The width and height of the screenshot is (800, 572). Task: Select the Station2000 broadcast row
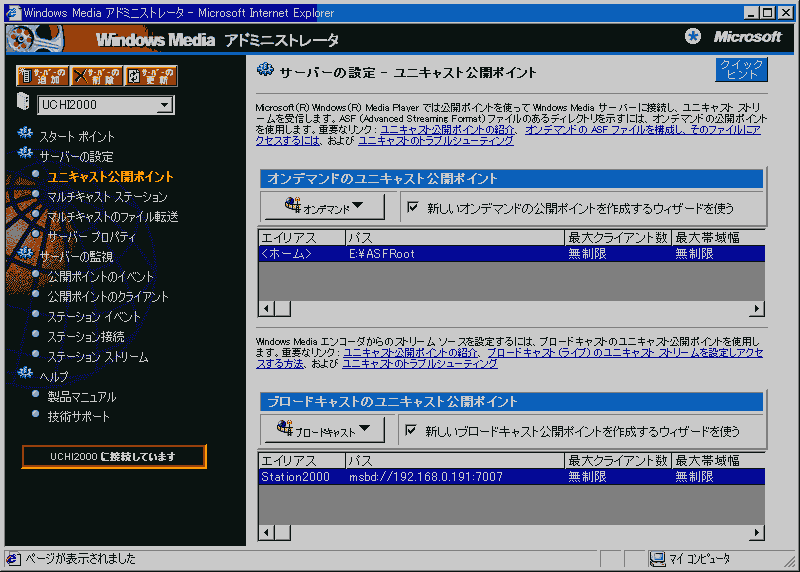click(511, 477)
